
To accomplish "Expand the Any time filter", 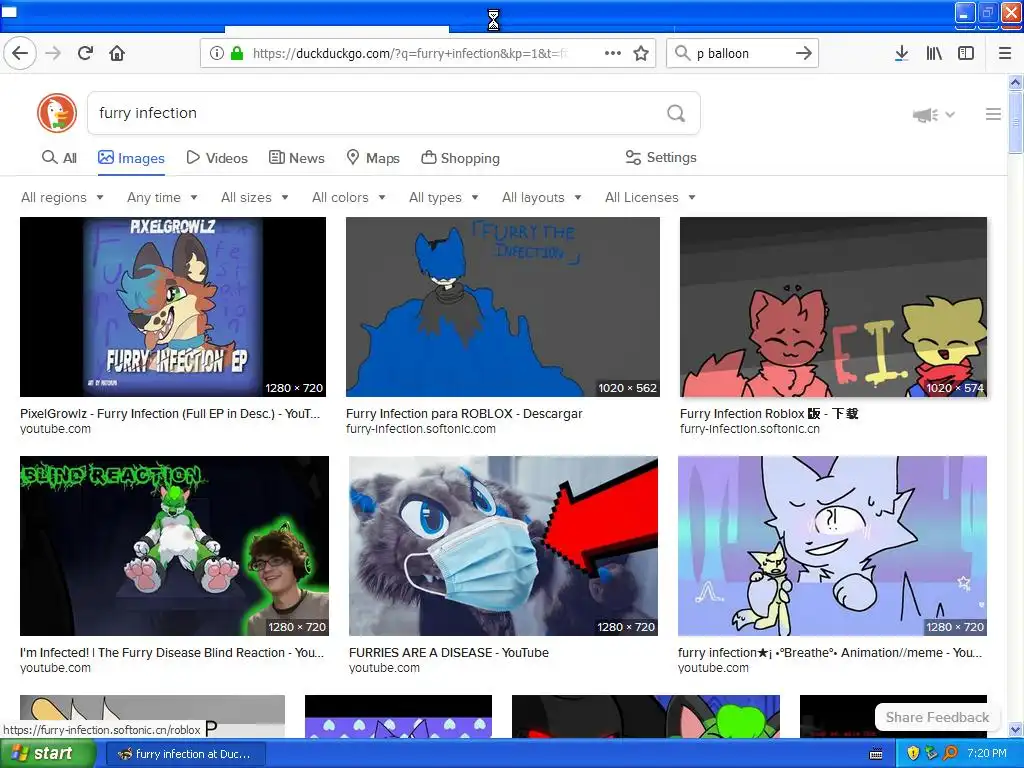I will click(162, 197).
